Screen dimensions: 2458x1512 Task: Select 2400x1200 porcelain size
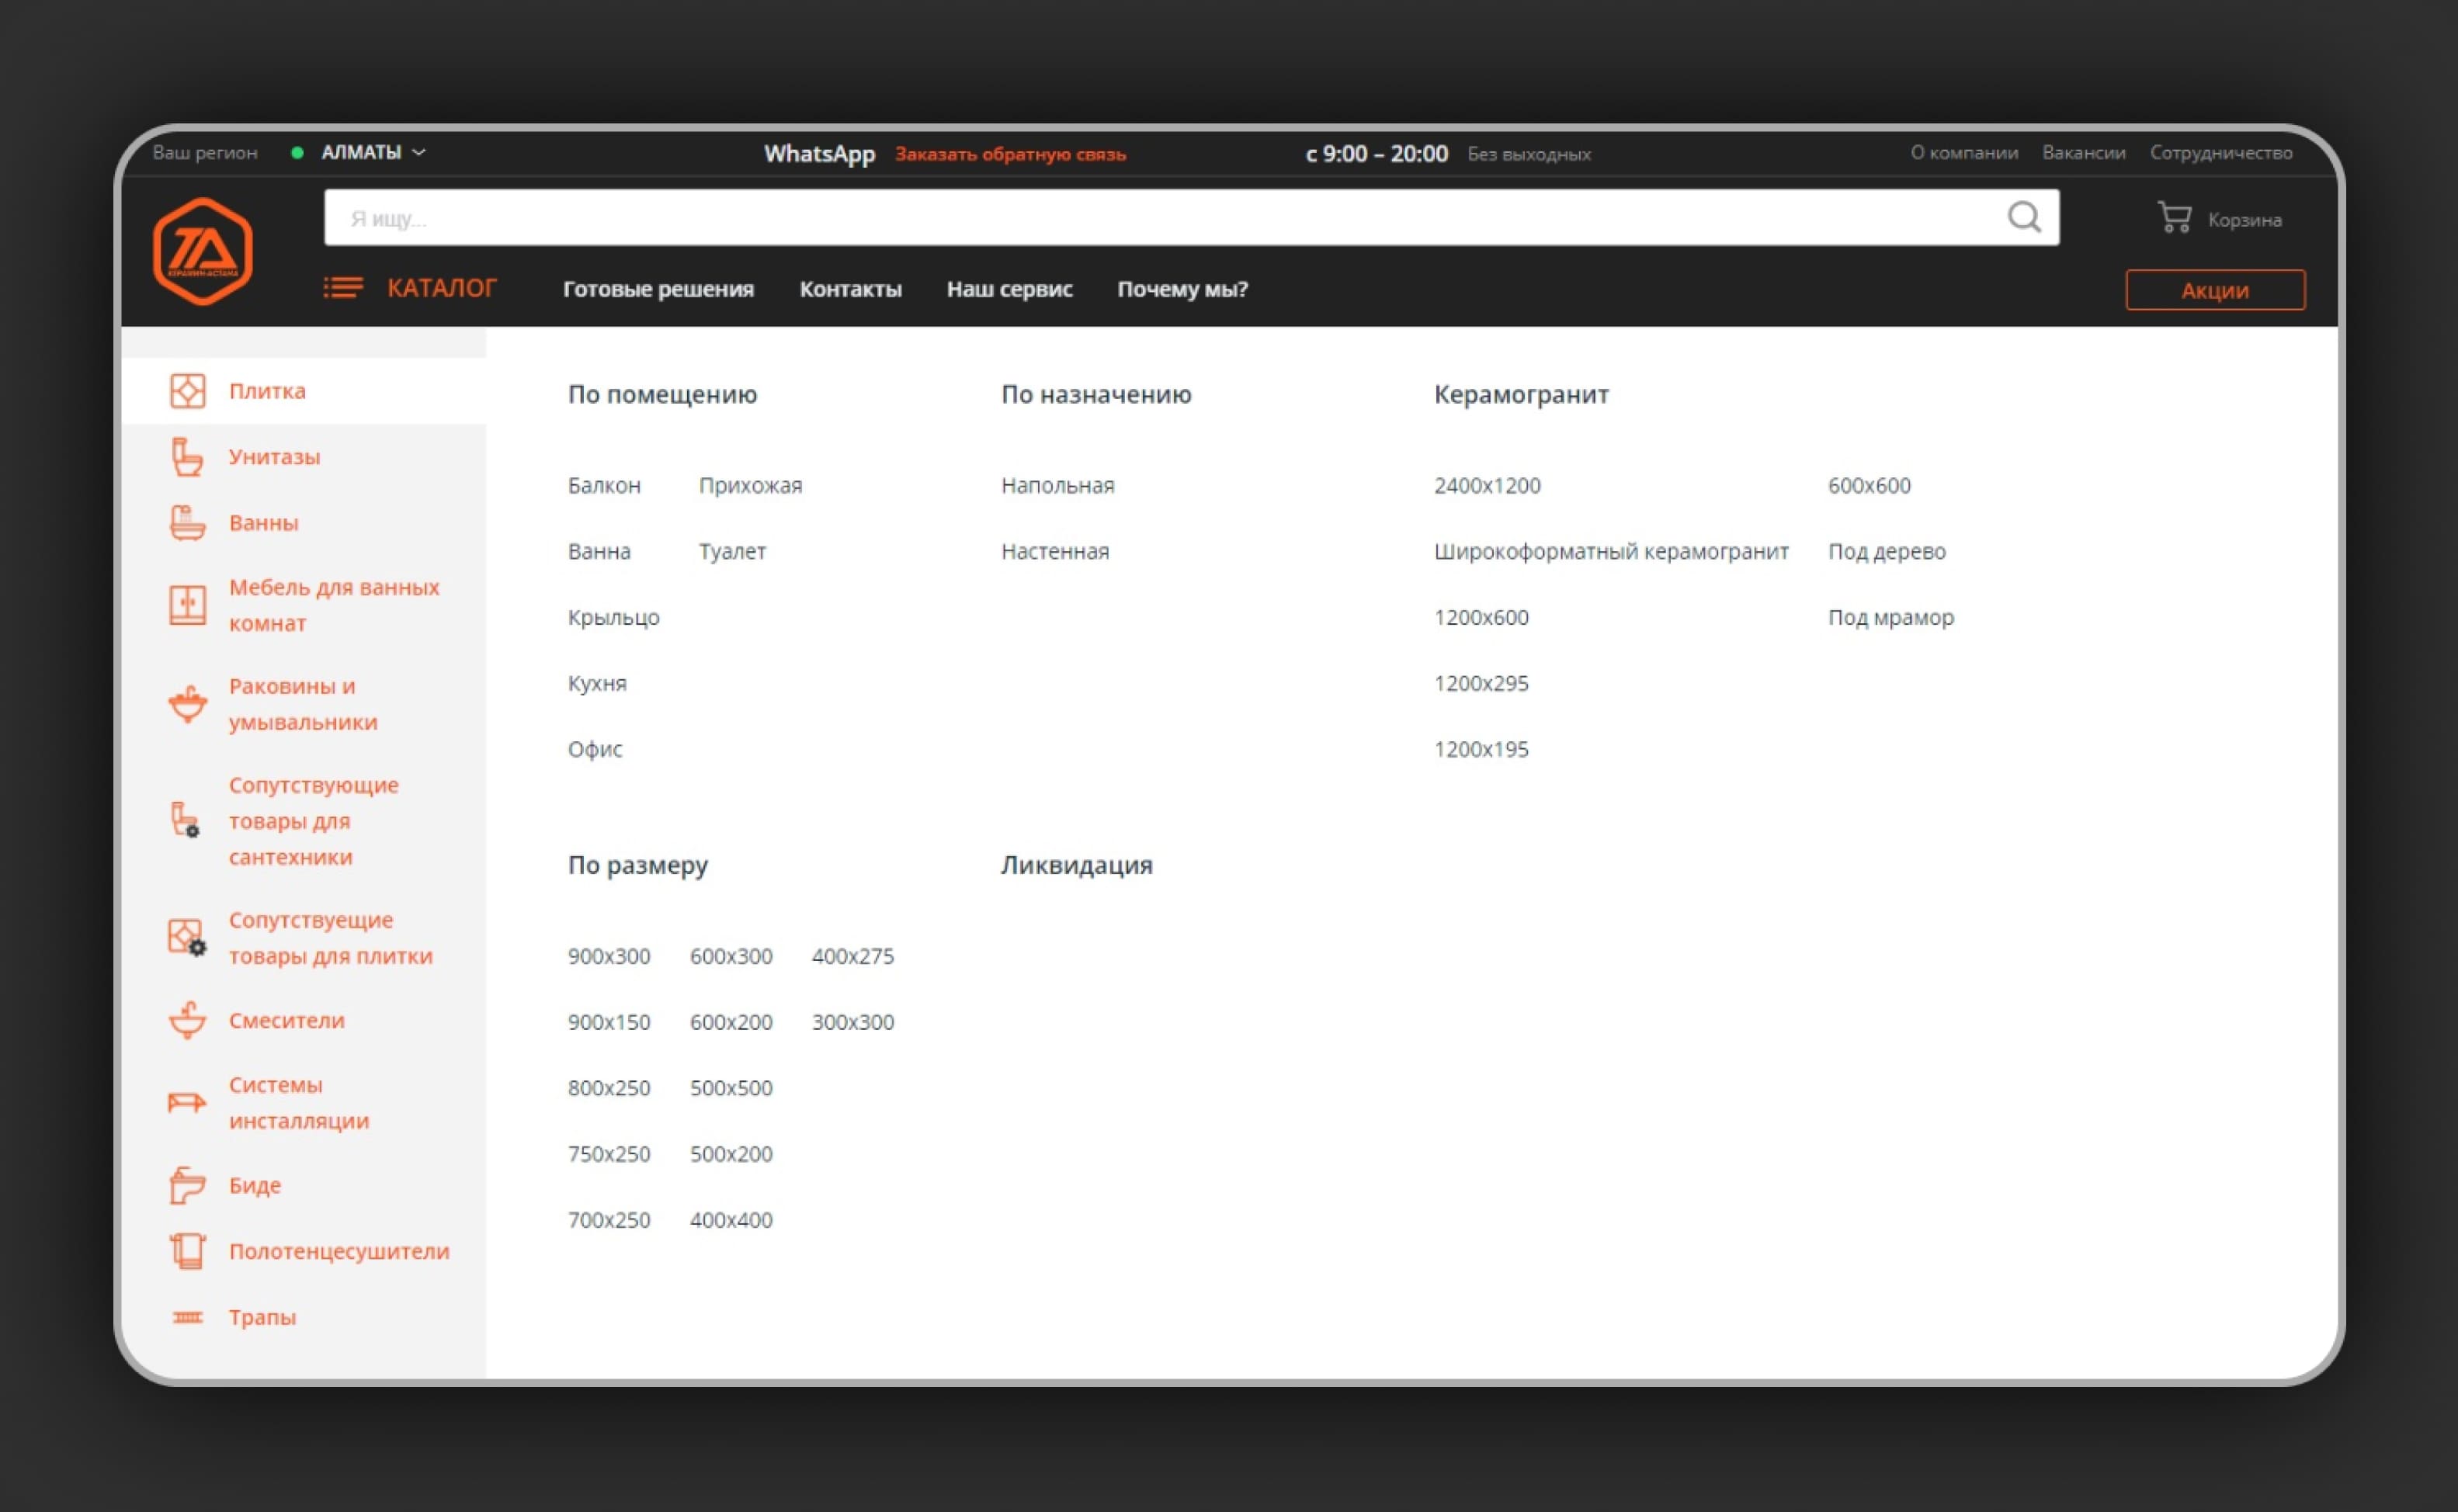tap(1487, 485)
